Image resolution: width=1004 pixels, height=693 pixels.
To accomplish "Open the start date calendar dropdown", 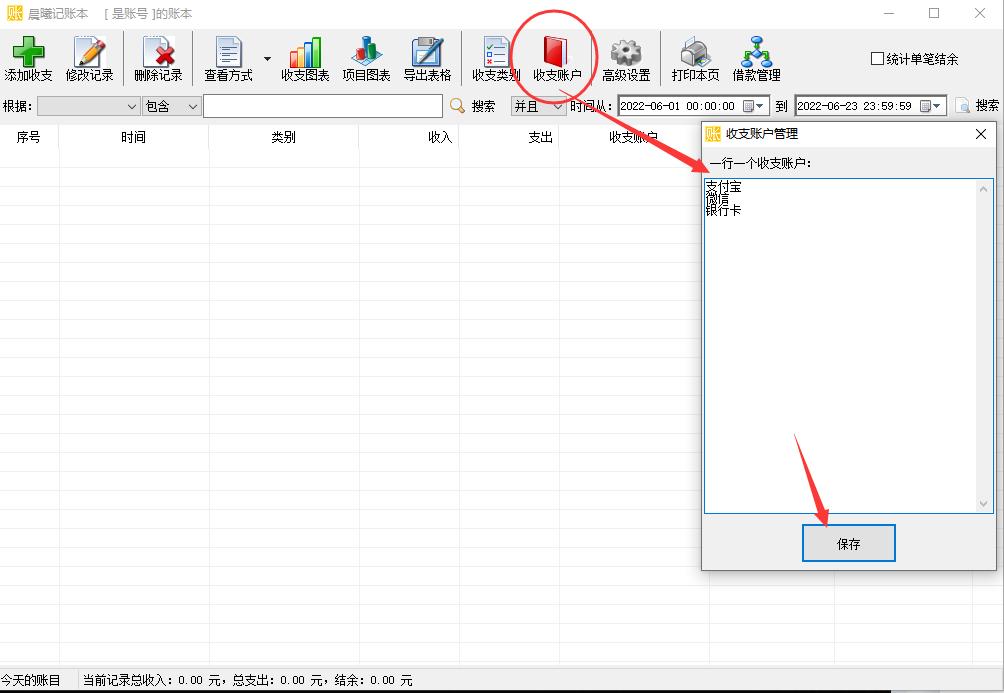I will tap(754, 106).
